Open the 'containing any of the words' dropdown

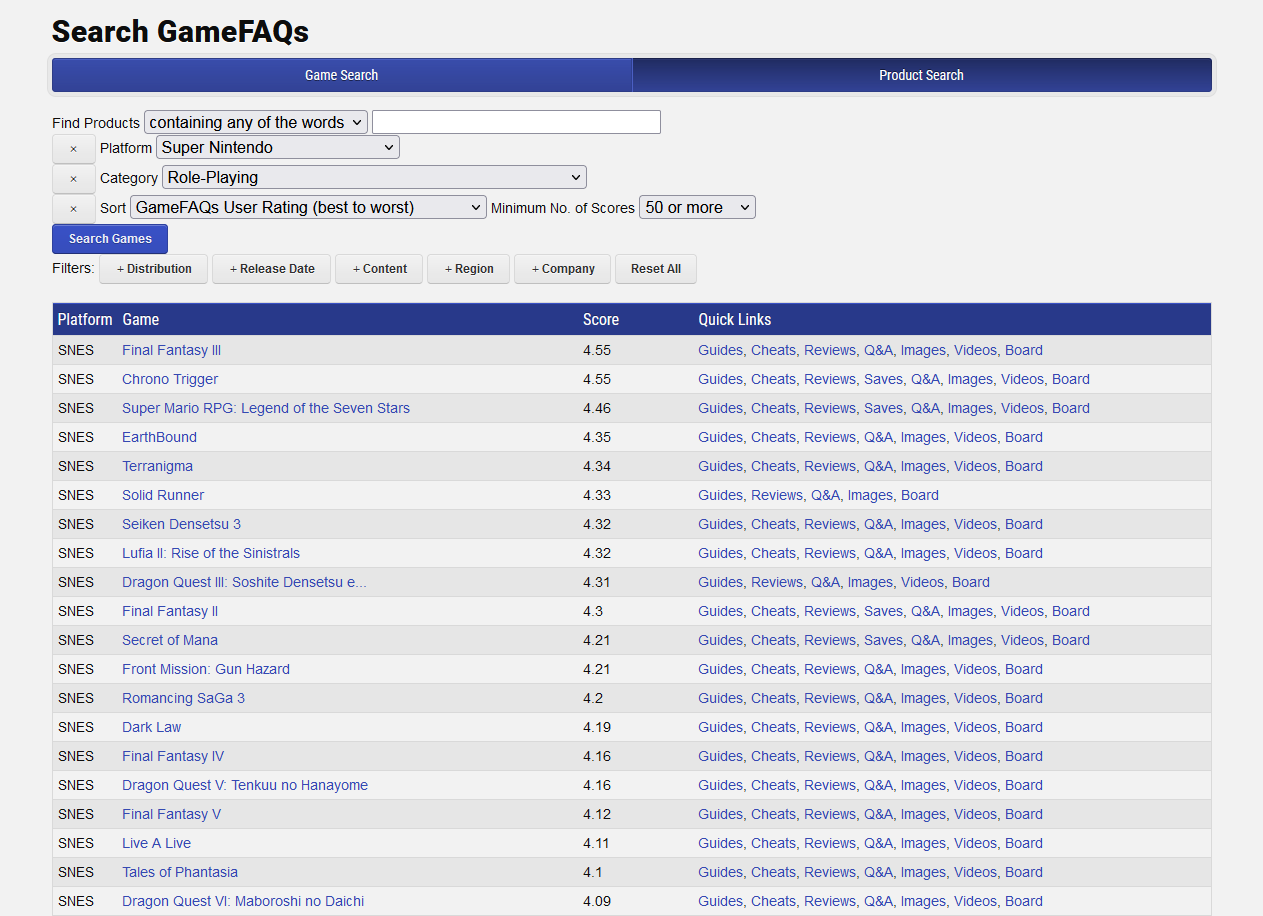(256, 122)
